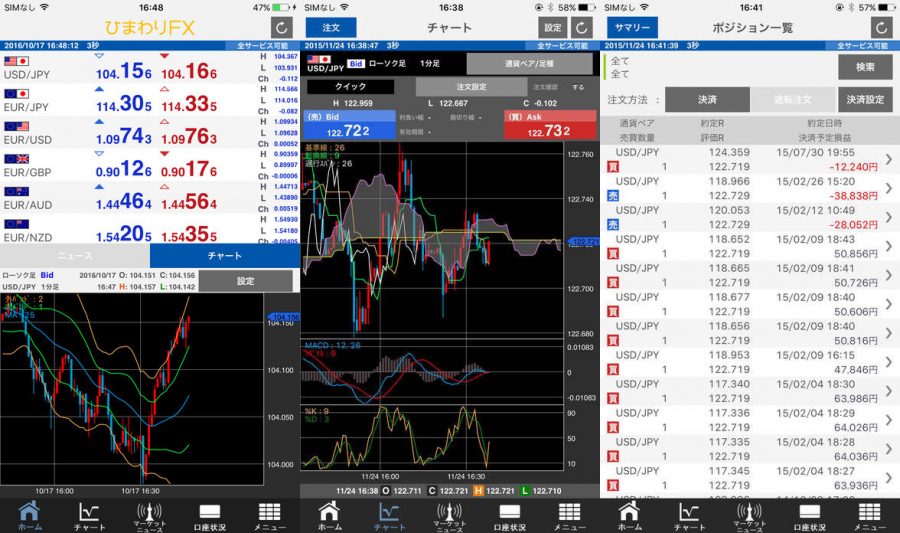Tap EUR/AUD ask price 1.44564
Image resolution: width=900 pixels, height=533 pixels.
[189, 203]
